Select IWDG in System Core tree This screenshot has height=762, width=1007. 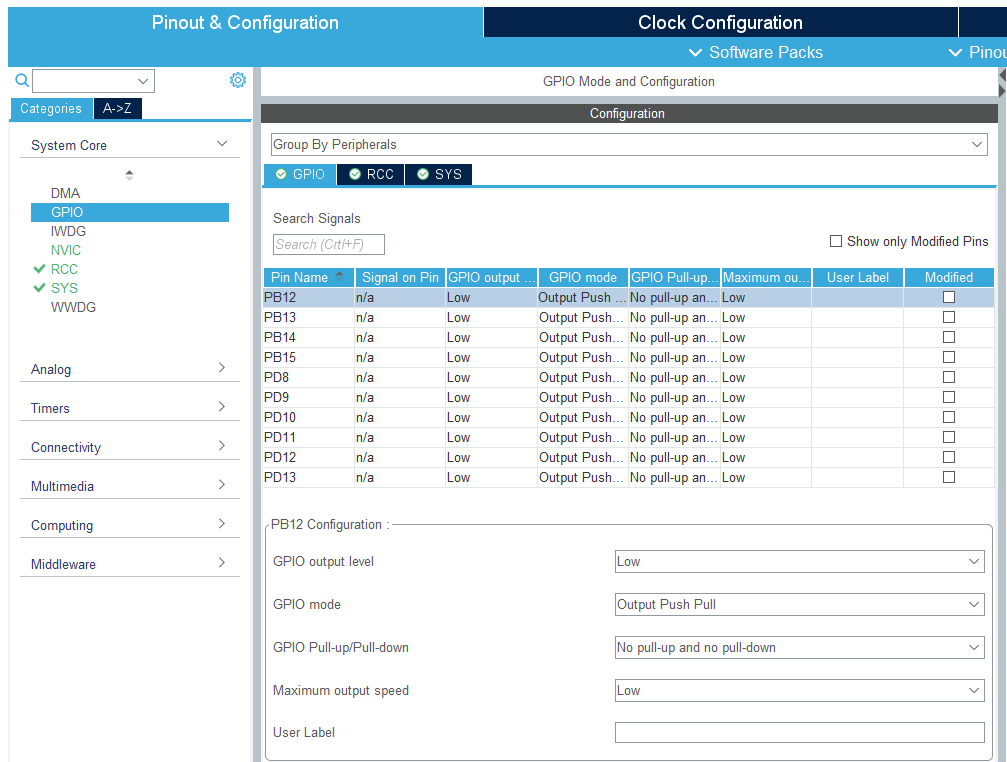click(68, 231)
